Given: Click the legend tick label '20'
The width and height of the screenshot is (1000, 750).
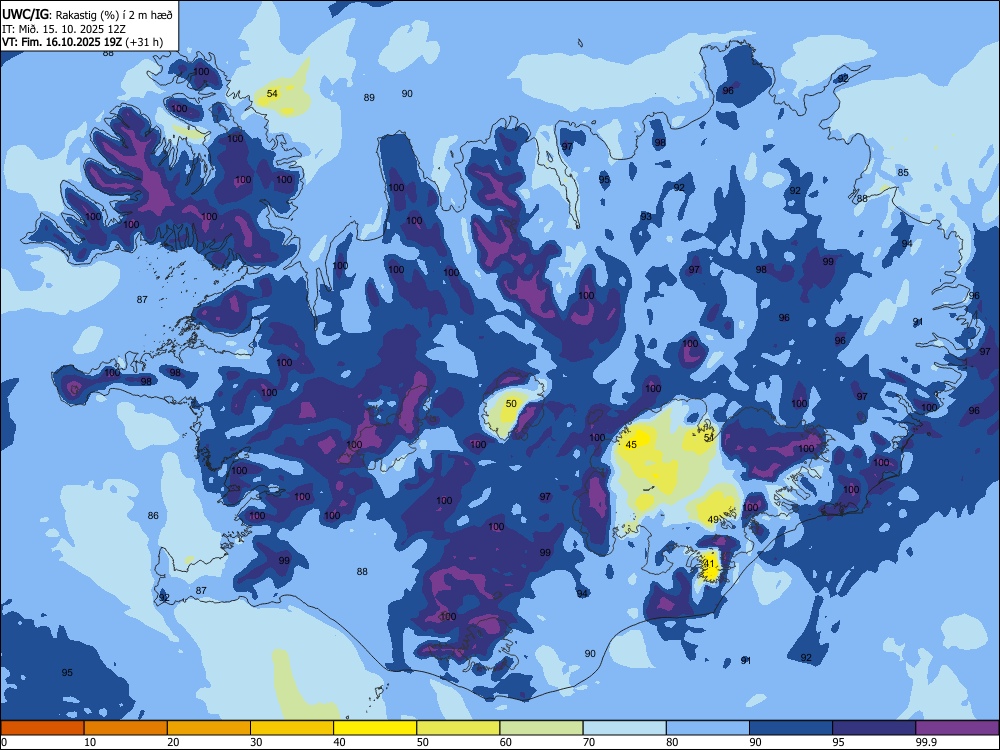Looking at the screenshot, I should coord(173,742).
